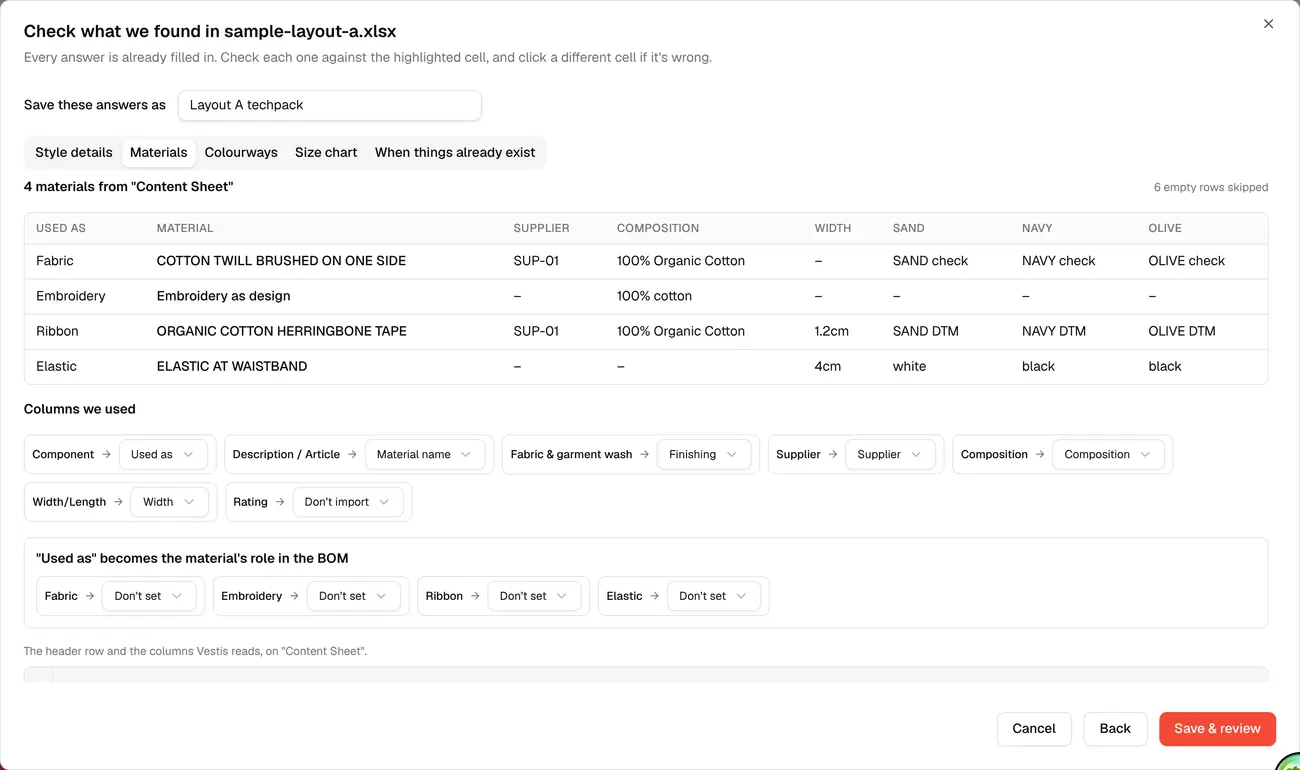Viewport: 1300px width, 770px height.
Task: Click the '1.2cm' width cell
Action: tap(832, 331)
